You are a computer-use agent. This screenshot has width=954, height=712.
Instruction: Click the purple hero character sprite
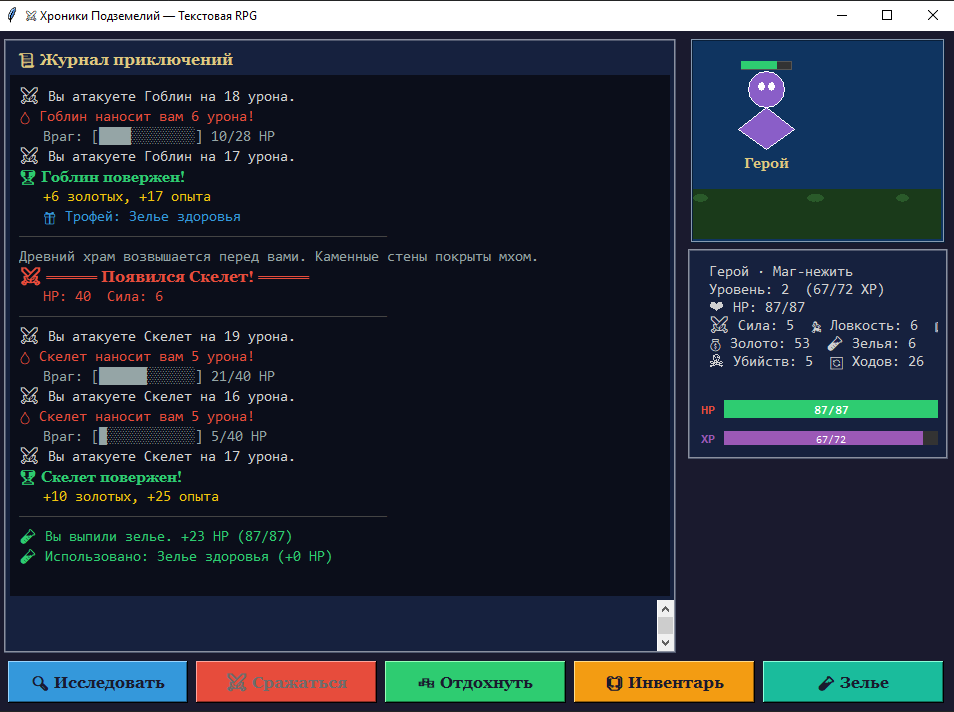pyautogui.click(x=766, y=110)
